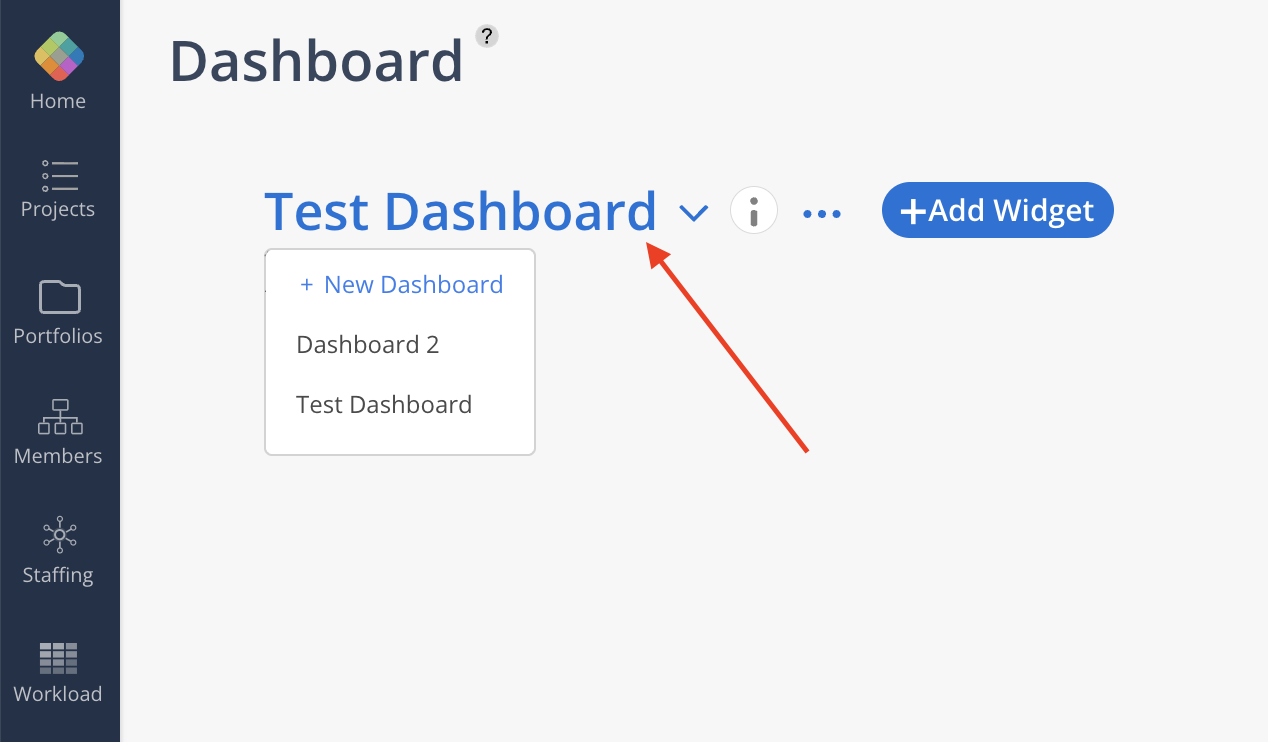This screenshot has height=742, width=1268.
Task: Collapse the dashboard chevron dropdown
Action: coord(693,213)
